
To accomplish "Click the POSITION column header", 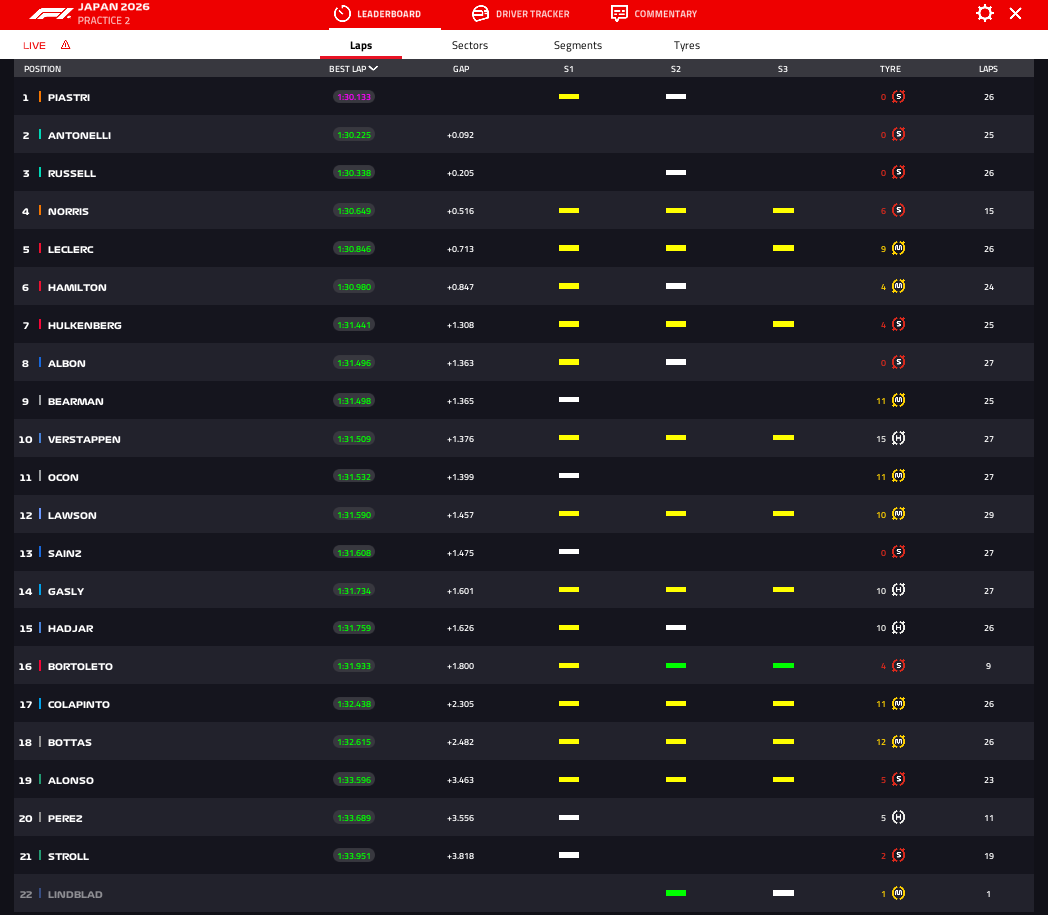I will pos(42,69).
